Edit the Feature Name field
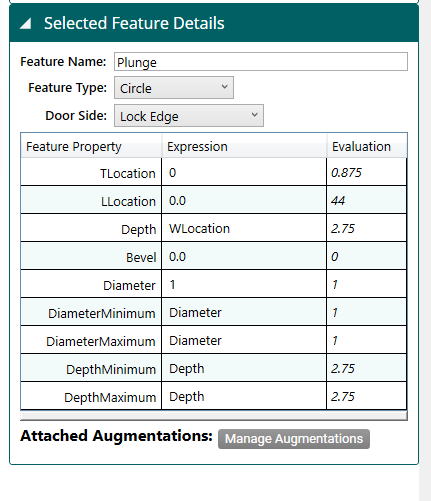 pyautogui.click(x=261, y=62)
